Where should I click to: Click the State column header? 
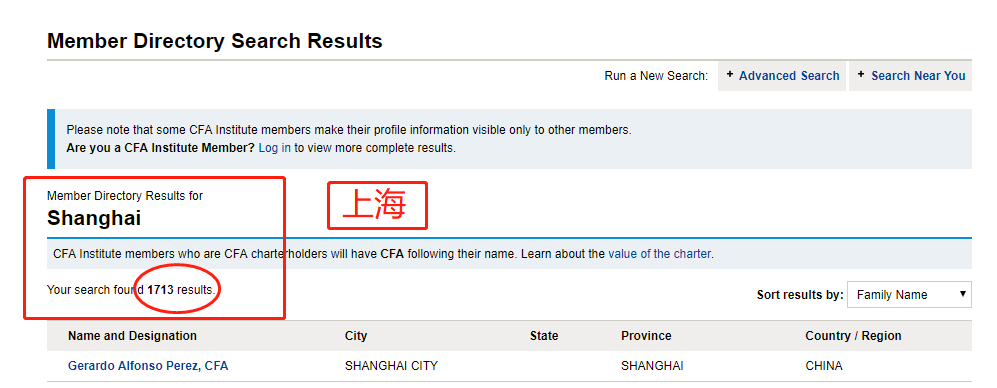click(544, 336)
